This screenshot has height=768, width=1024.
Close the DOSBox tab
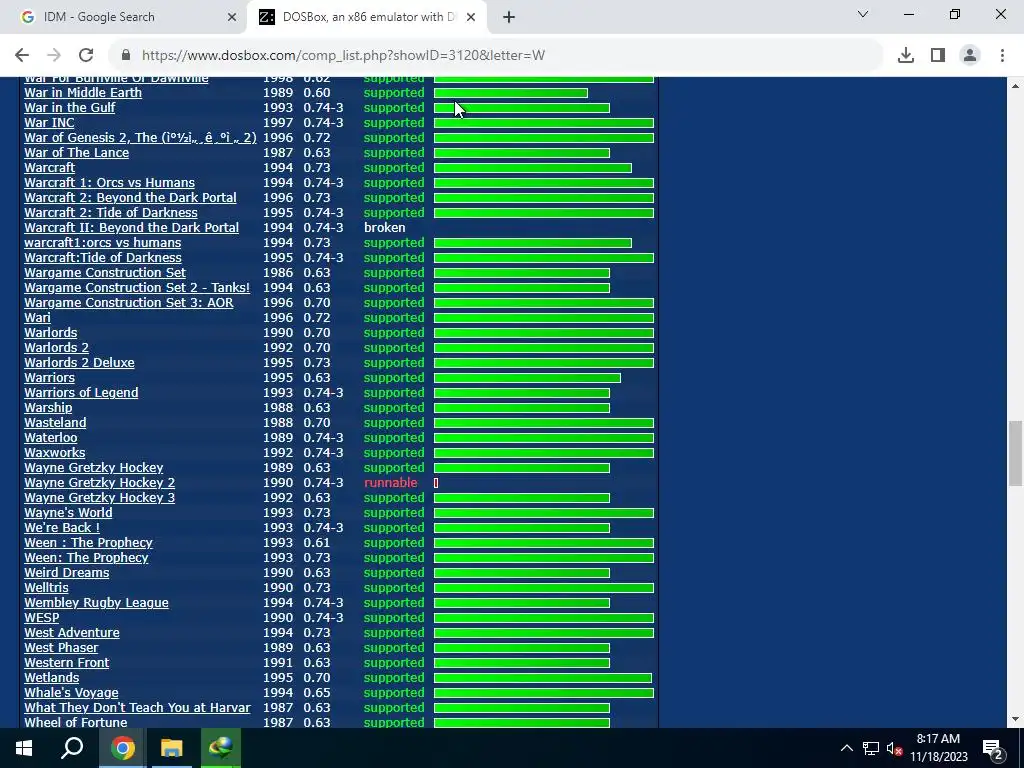coord(471,17)
